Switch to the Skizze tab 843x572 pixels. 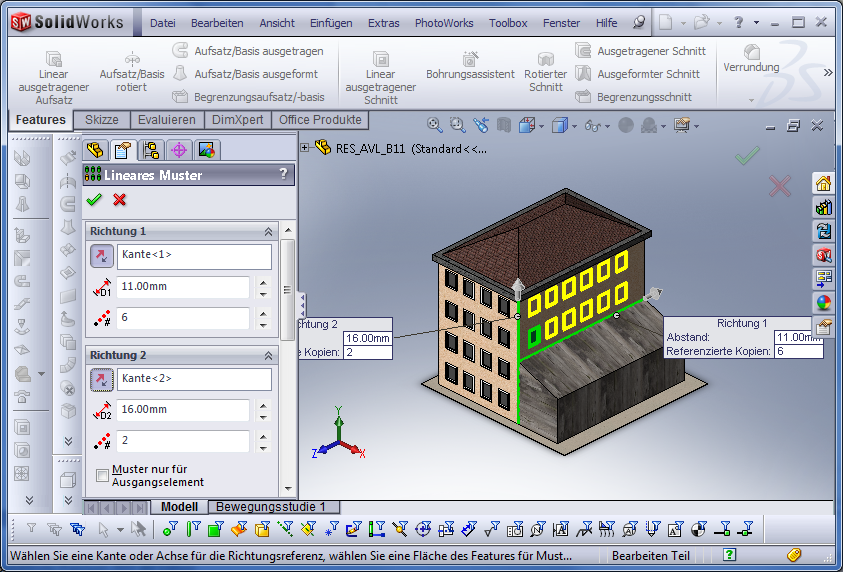[x=101, y=120]
